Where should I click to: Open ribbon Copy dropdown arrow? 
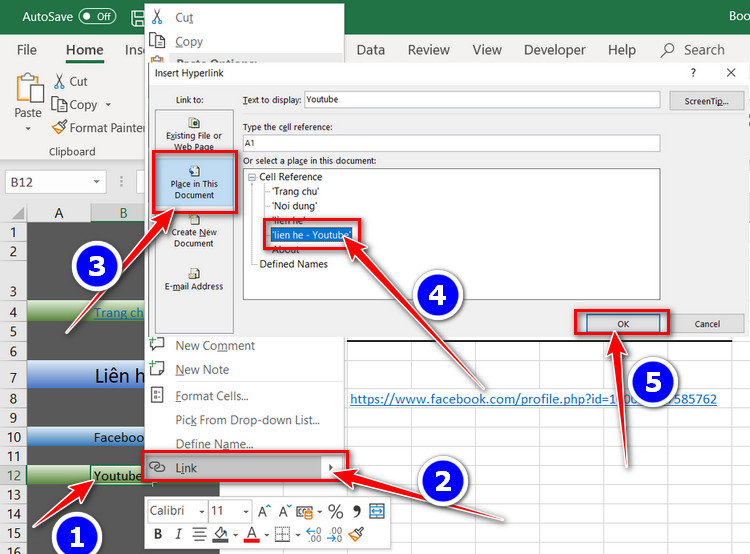(108, 104)
